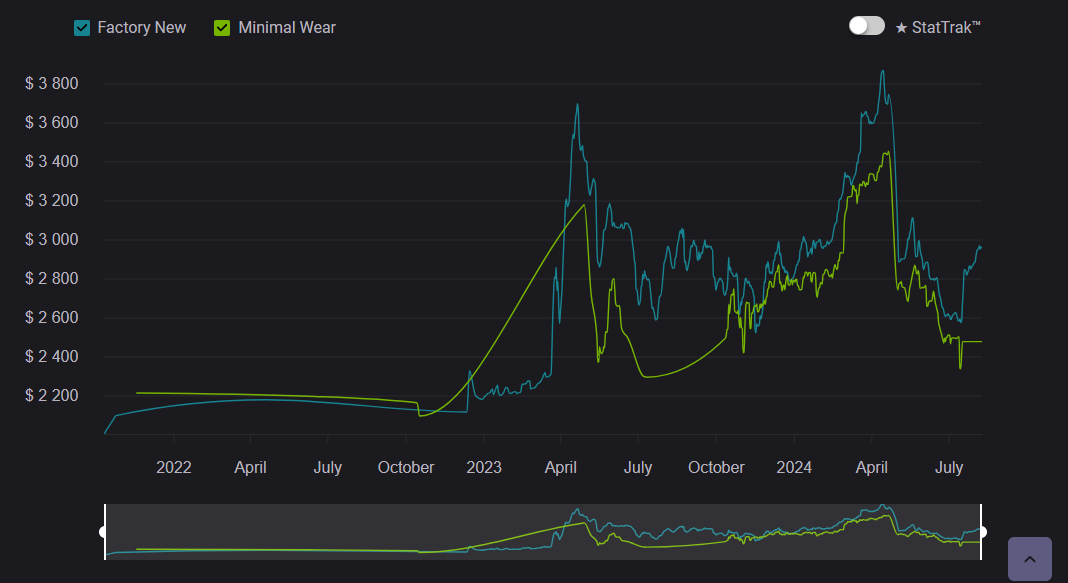The height and width of the screenshot is (583, 1068).
Task: Click the 2024 x-axis label
Action: tap(794, 468)
